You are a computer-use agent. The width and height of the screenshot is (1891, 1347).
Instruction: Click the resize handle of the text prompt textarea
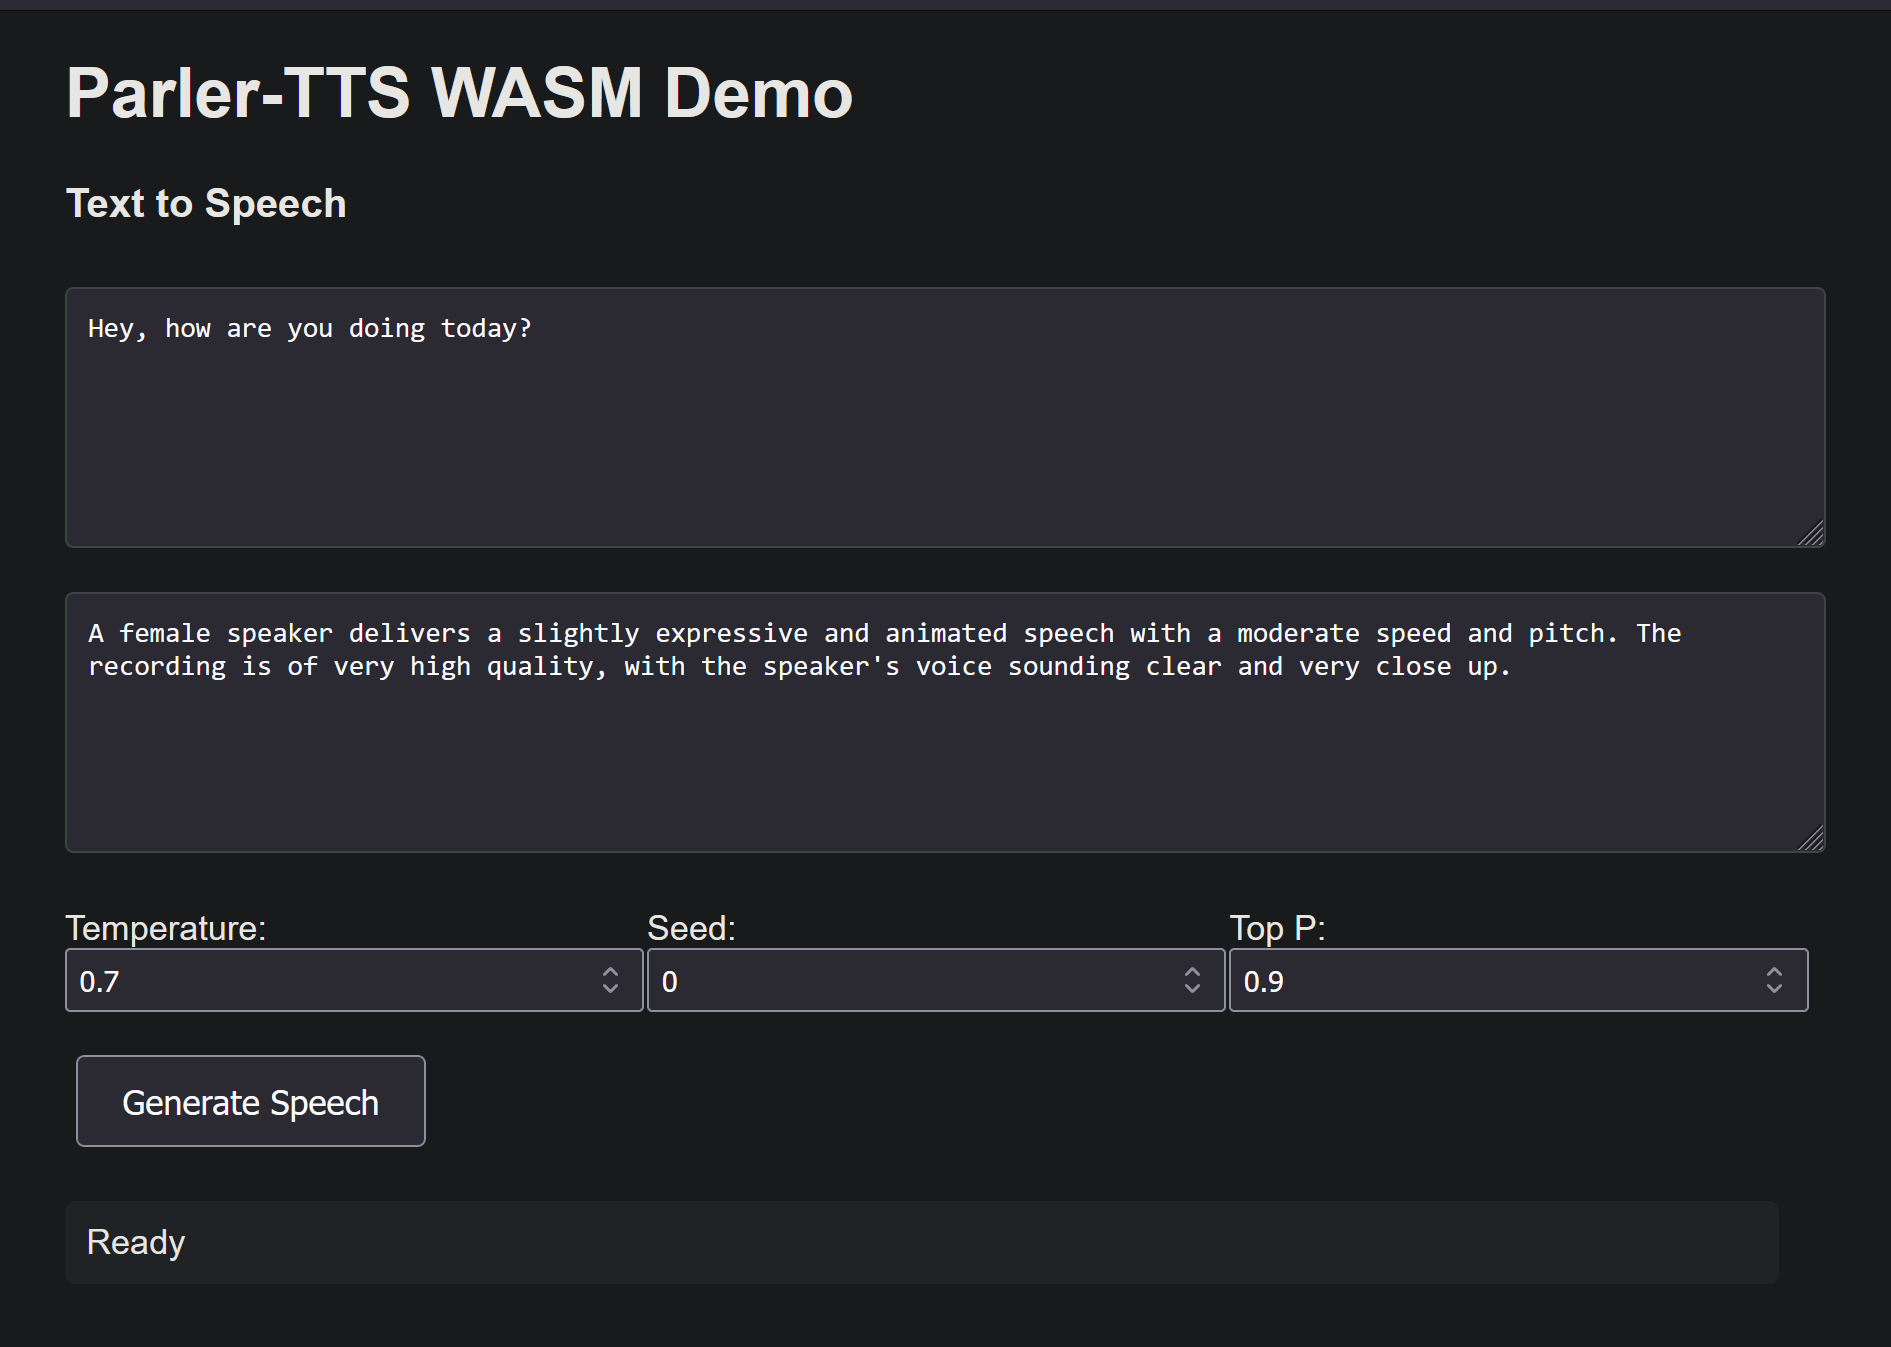click(x=1811, y=533)
